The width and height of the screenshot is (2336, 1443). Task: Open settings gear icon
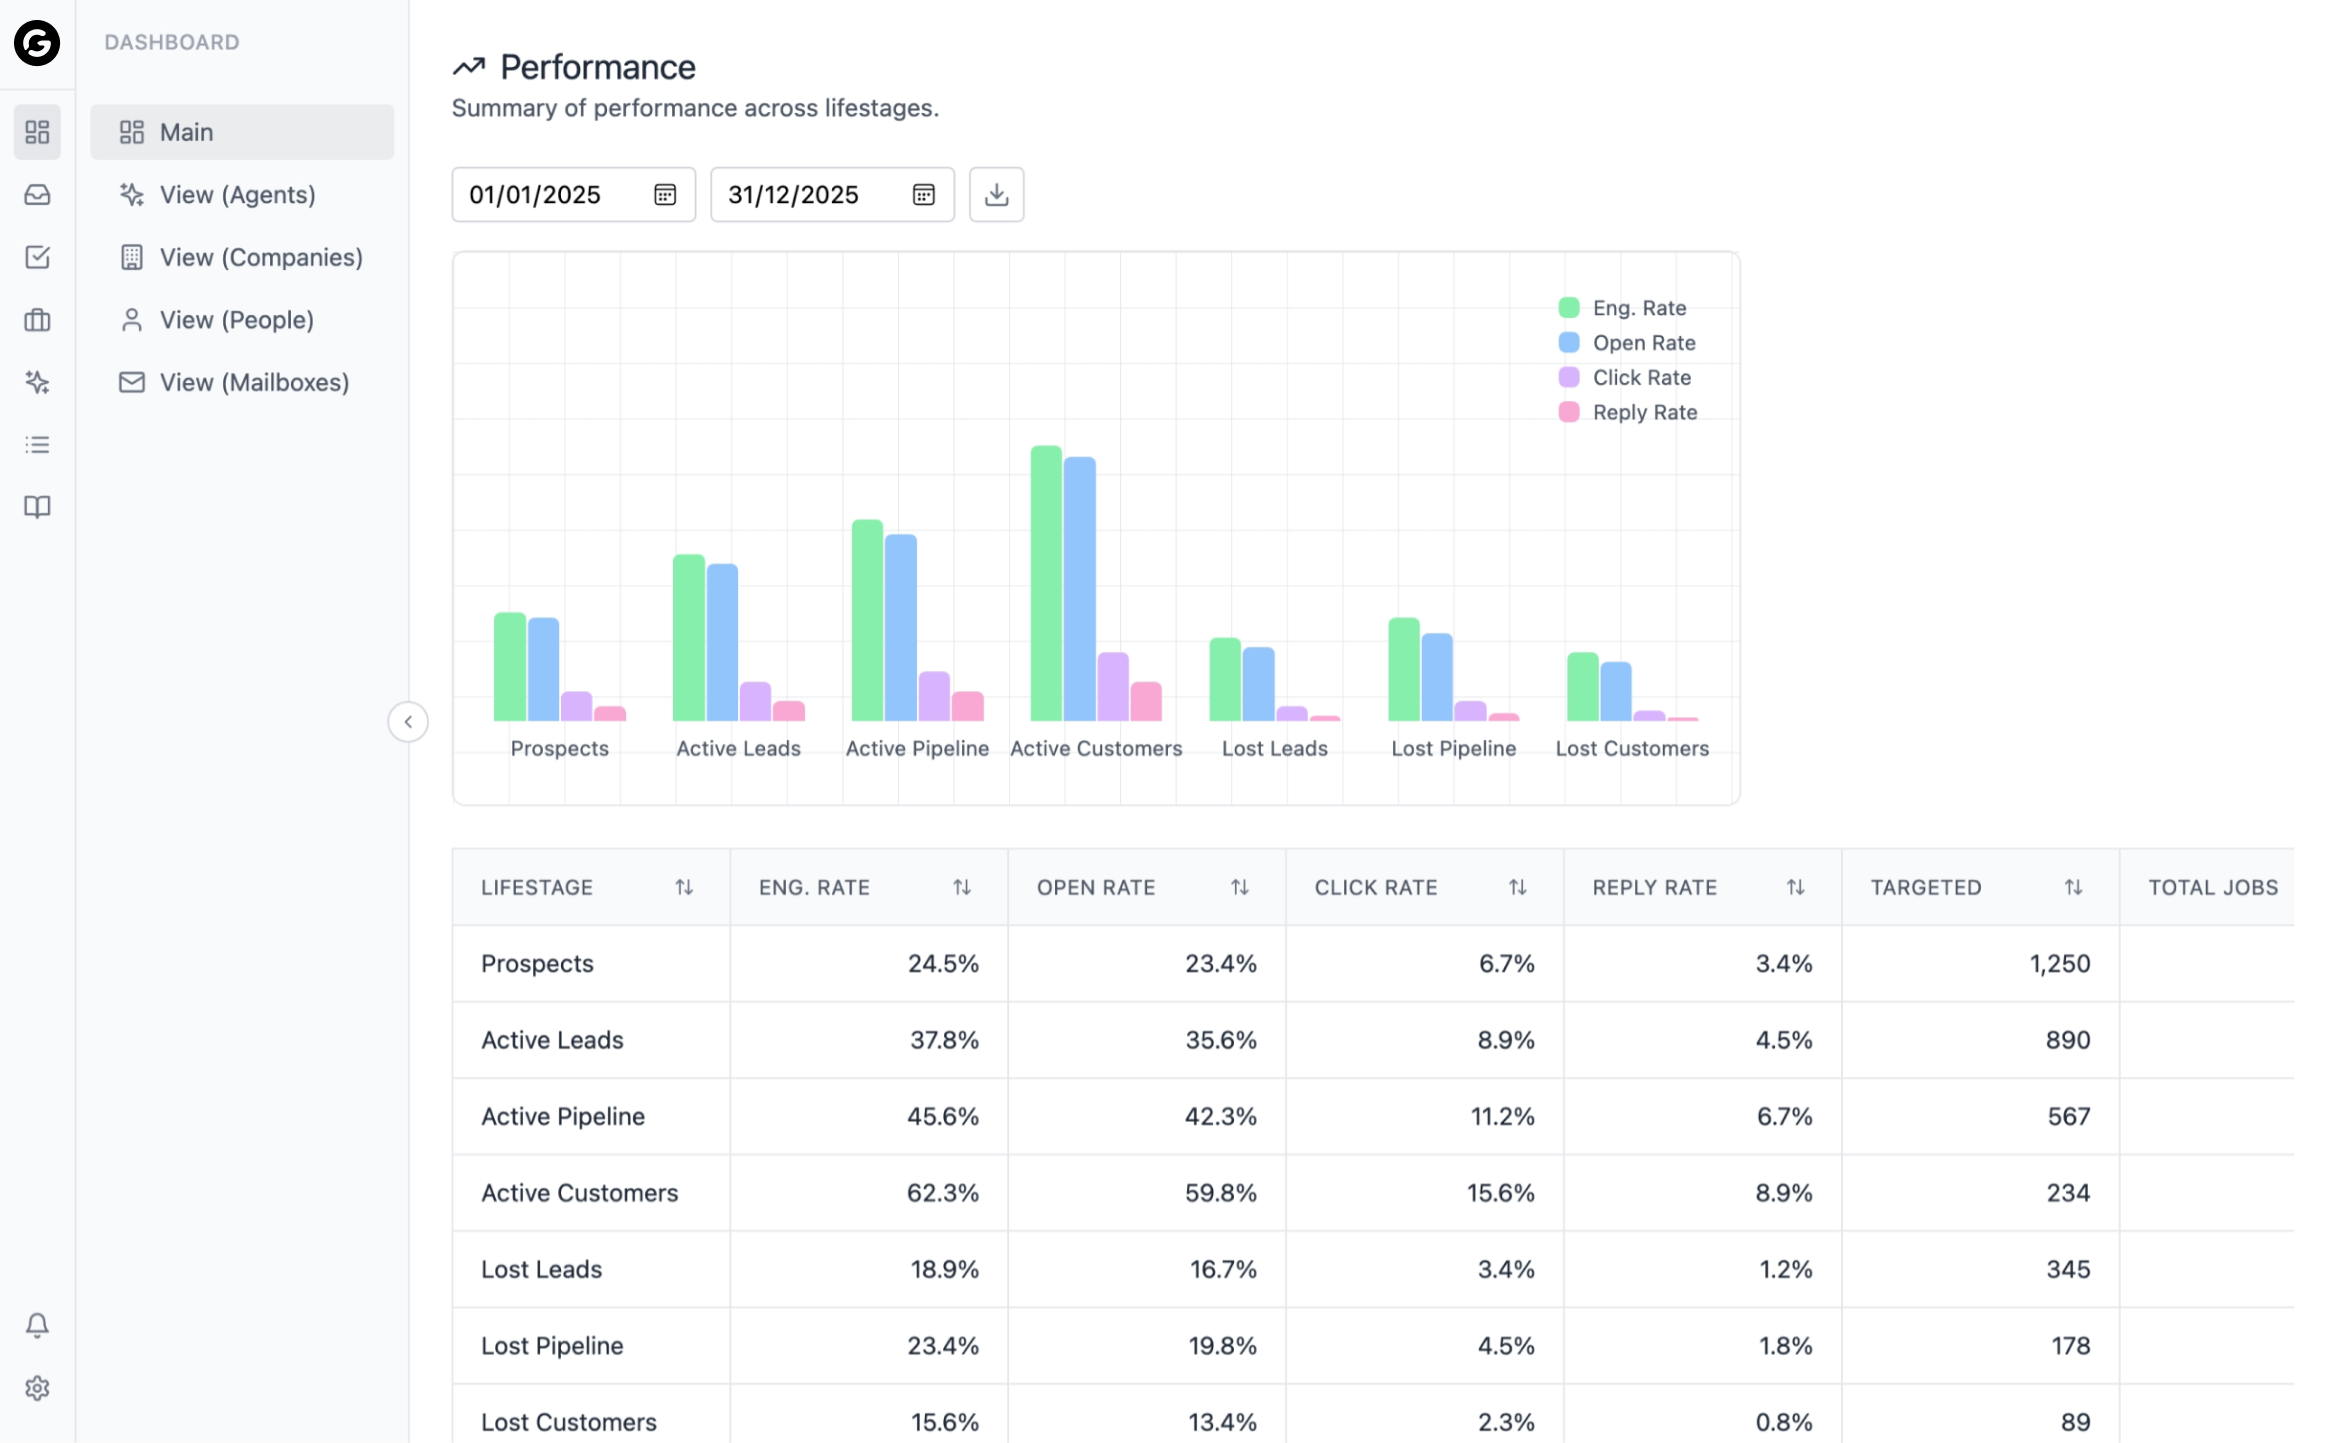point(37,1388)
